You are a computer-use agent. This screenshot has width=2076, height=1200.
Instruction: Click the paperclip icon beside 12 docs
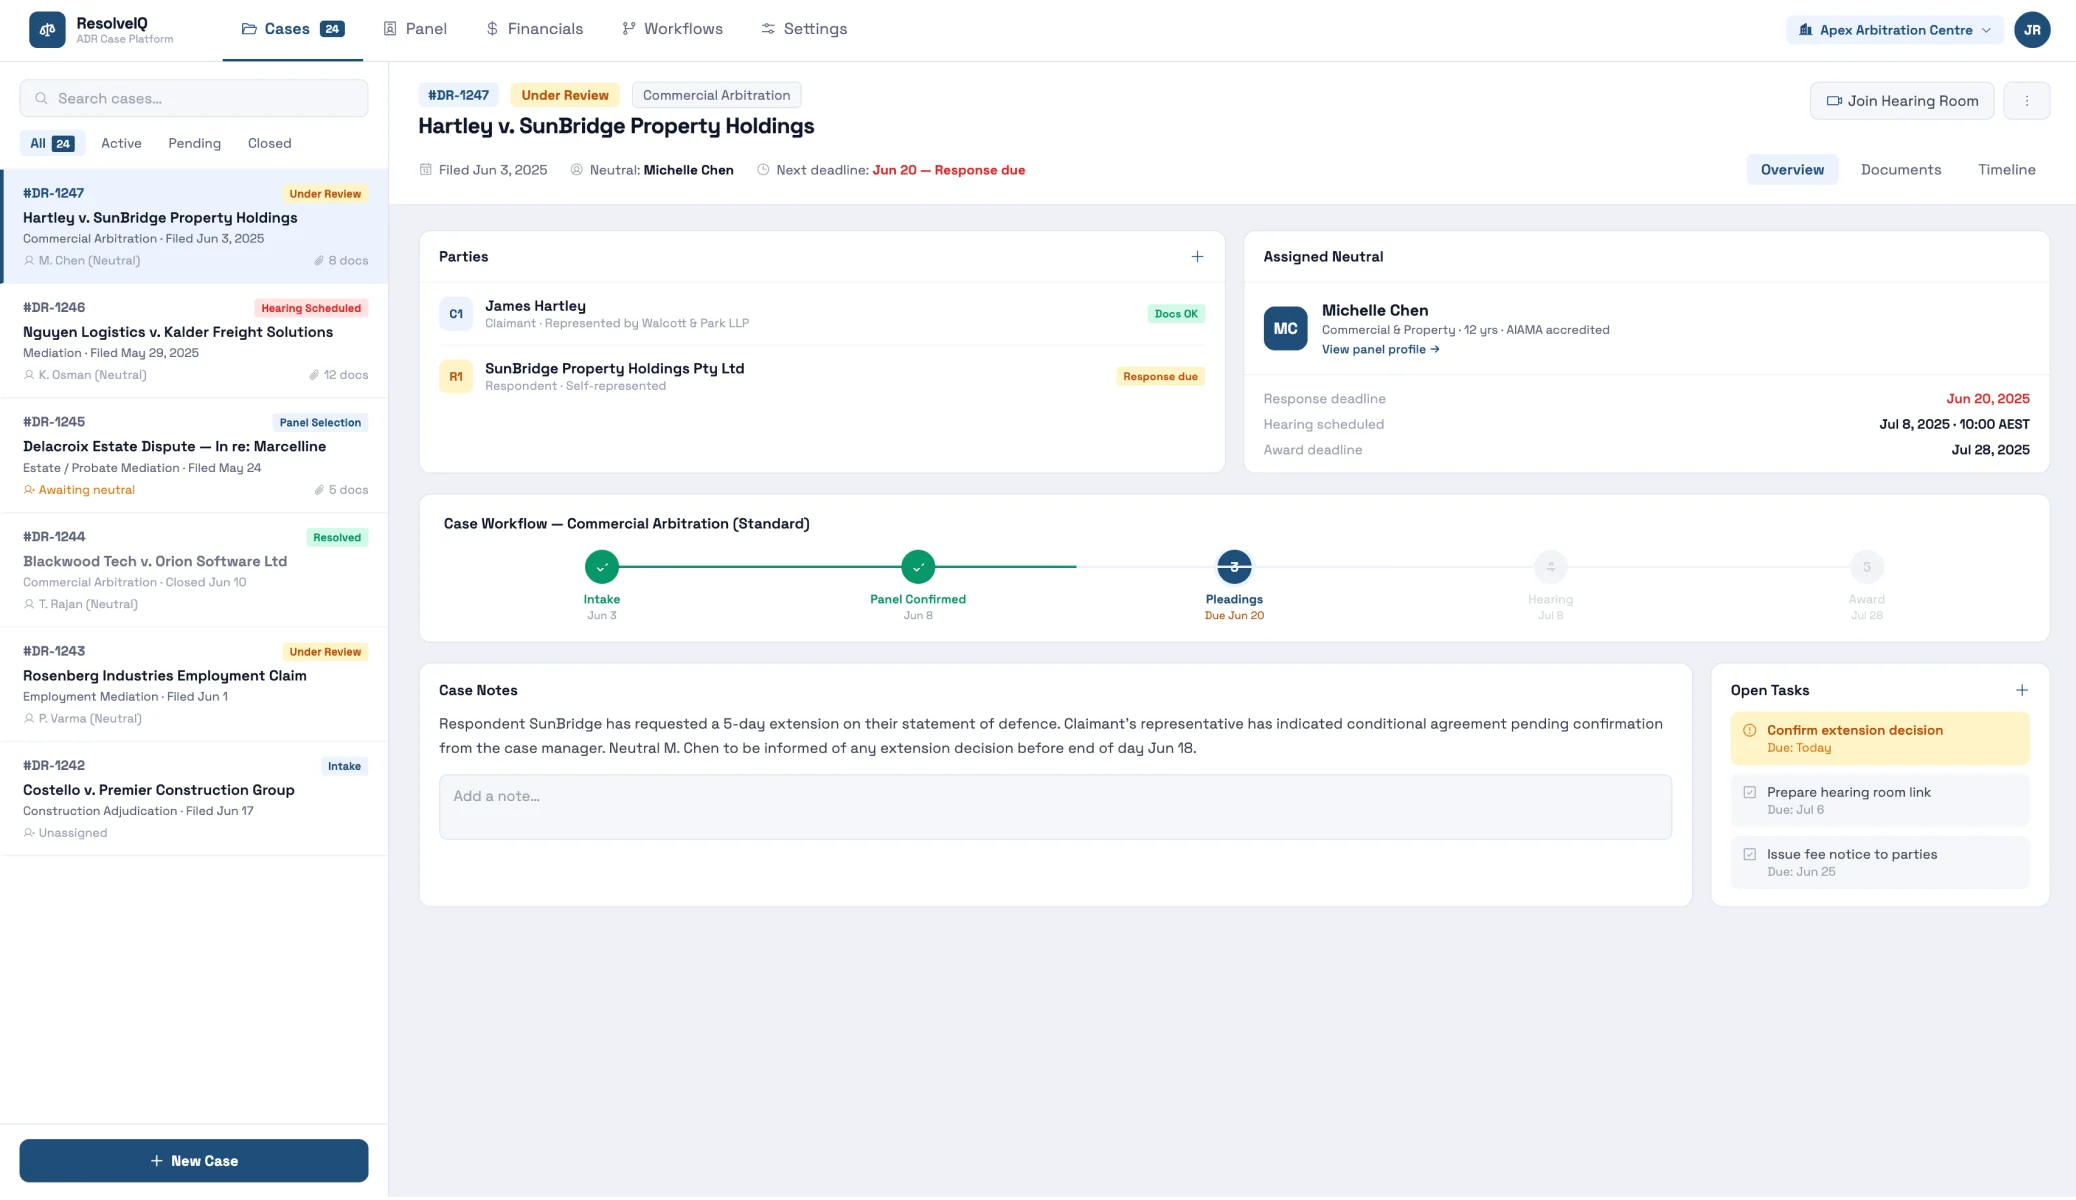click(314, 376)
